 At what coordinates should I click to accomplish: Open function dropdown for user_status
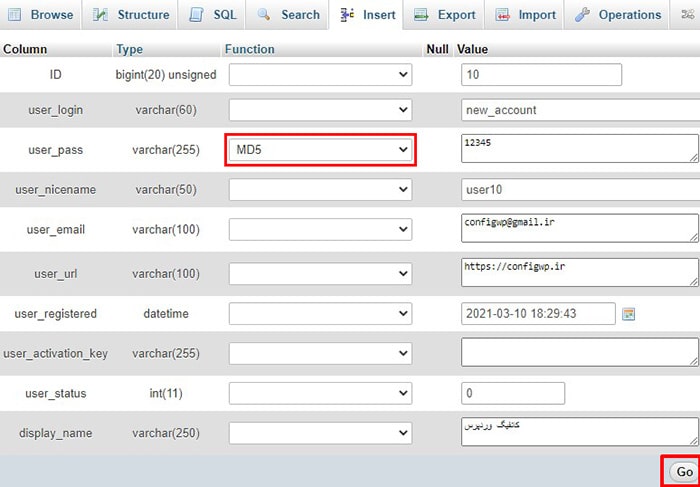[320, 393]
